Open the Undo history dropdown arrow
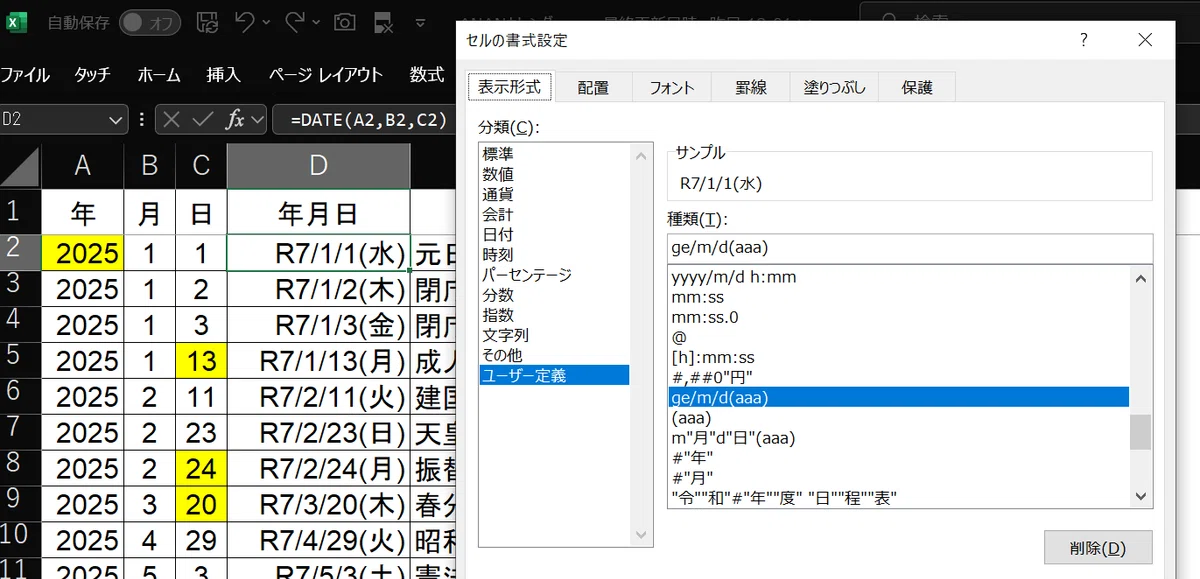1200x579 pixels. pos(267,22)
